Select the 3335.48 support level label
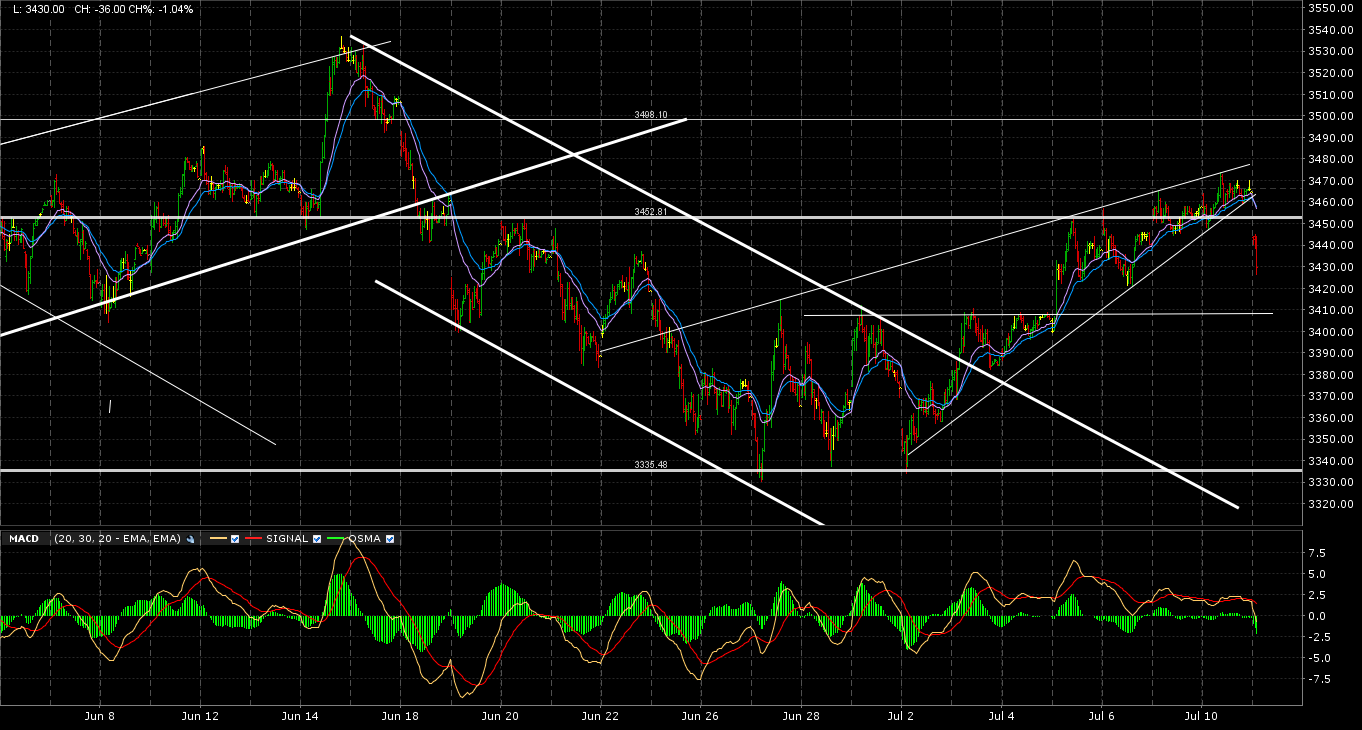Viewport: 1362px width, 730px height. 650,465
